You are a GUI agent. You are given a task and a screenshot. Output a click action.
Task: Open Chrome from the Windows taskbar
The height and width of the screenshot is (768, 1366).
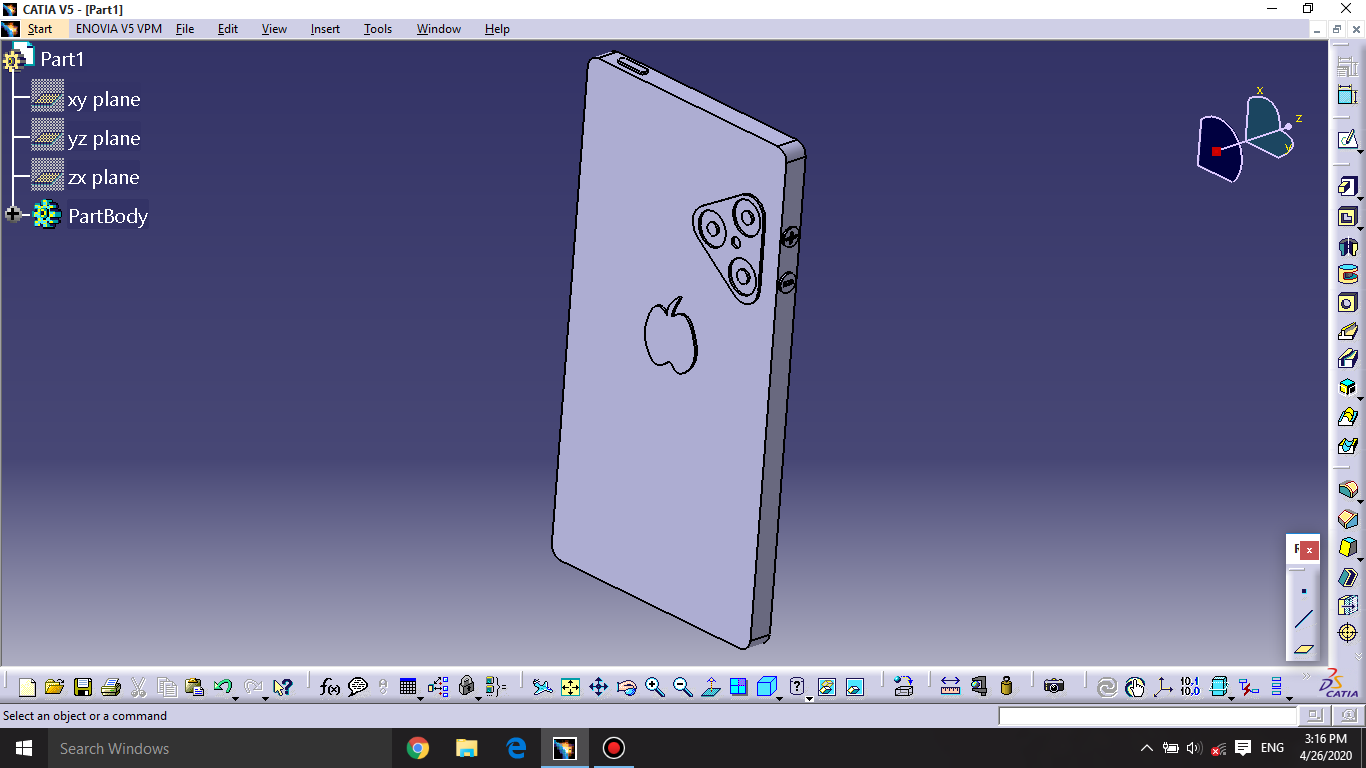418,748
